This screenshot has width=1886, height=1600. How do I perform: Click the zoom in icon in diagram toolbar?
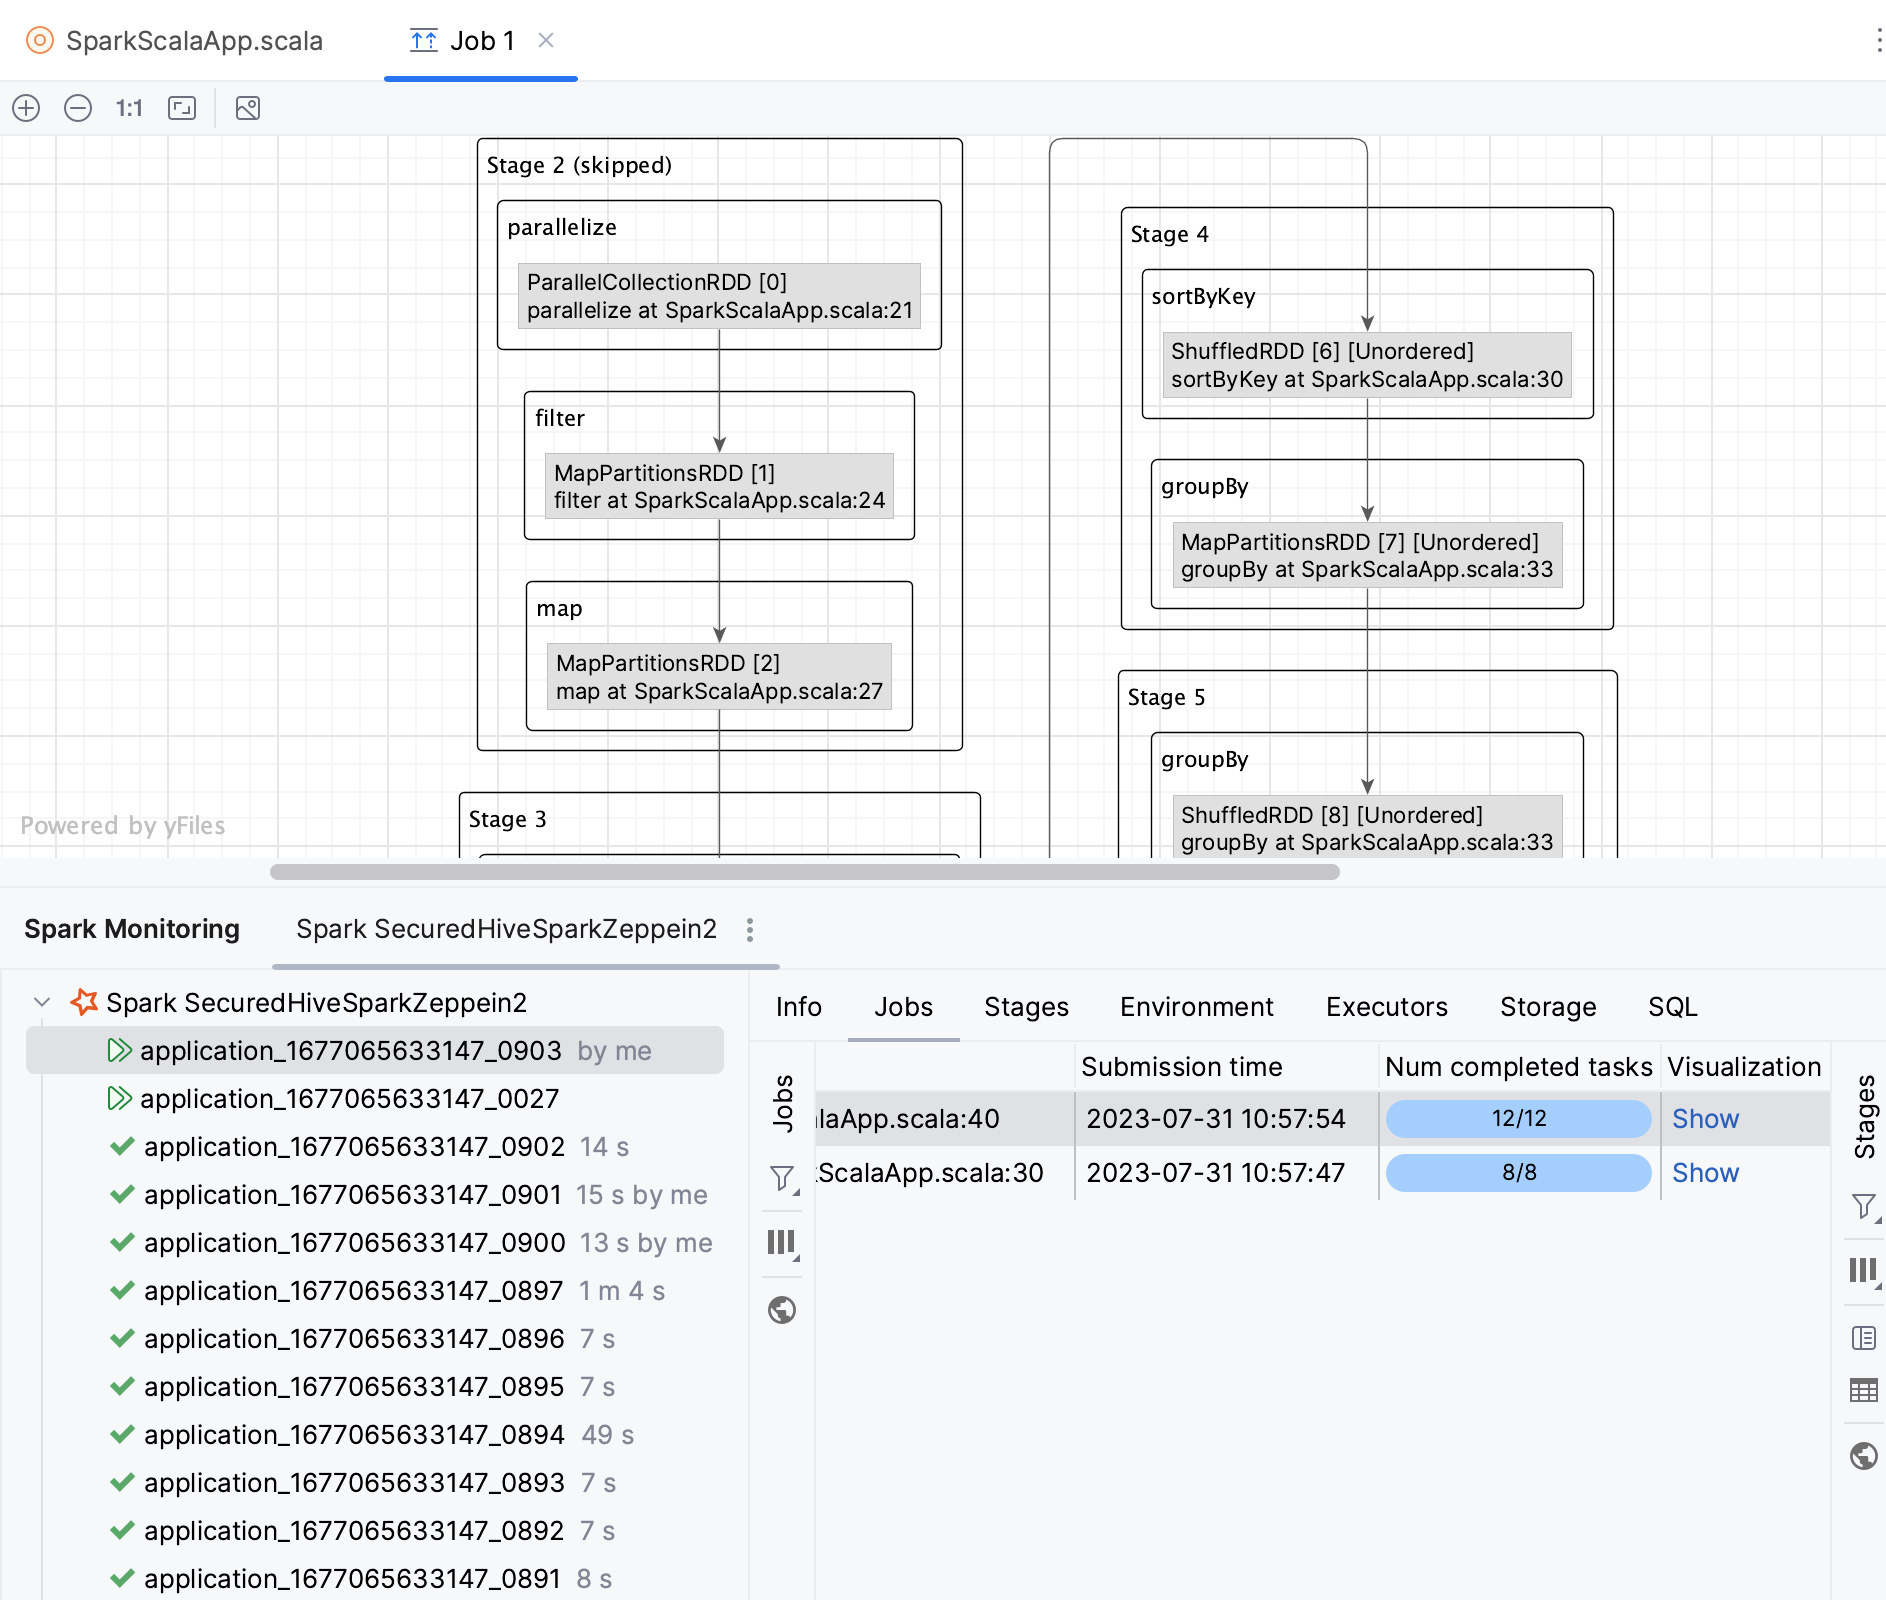point(26,108)
